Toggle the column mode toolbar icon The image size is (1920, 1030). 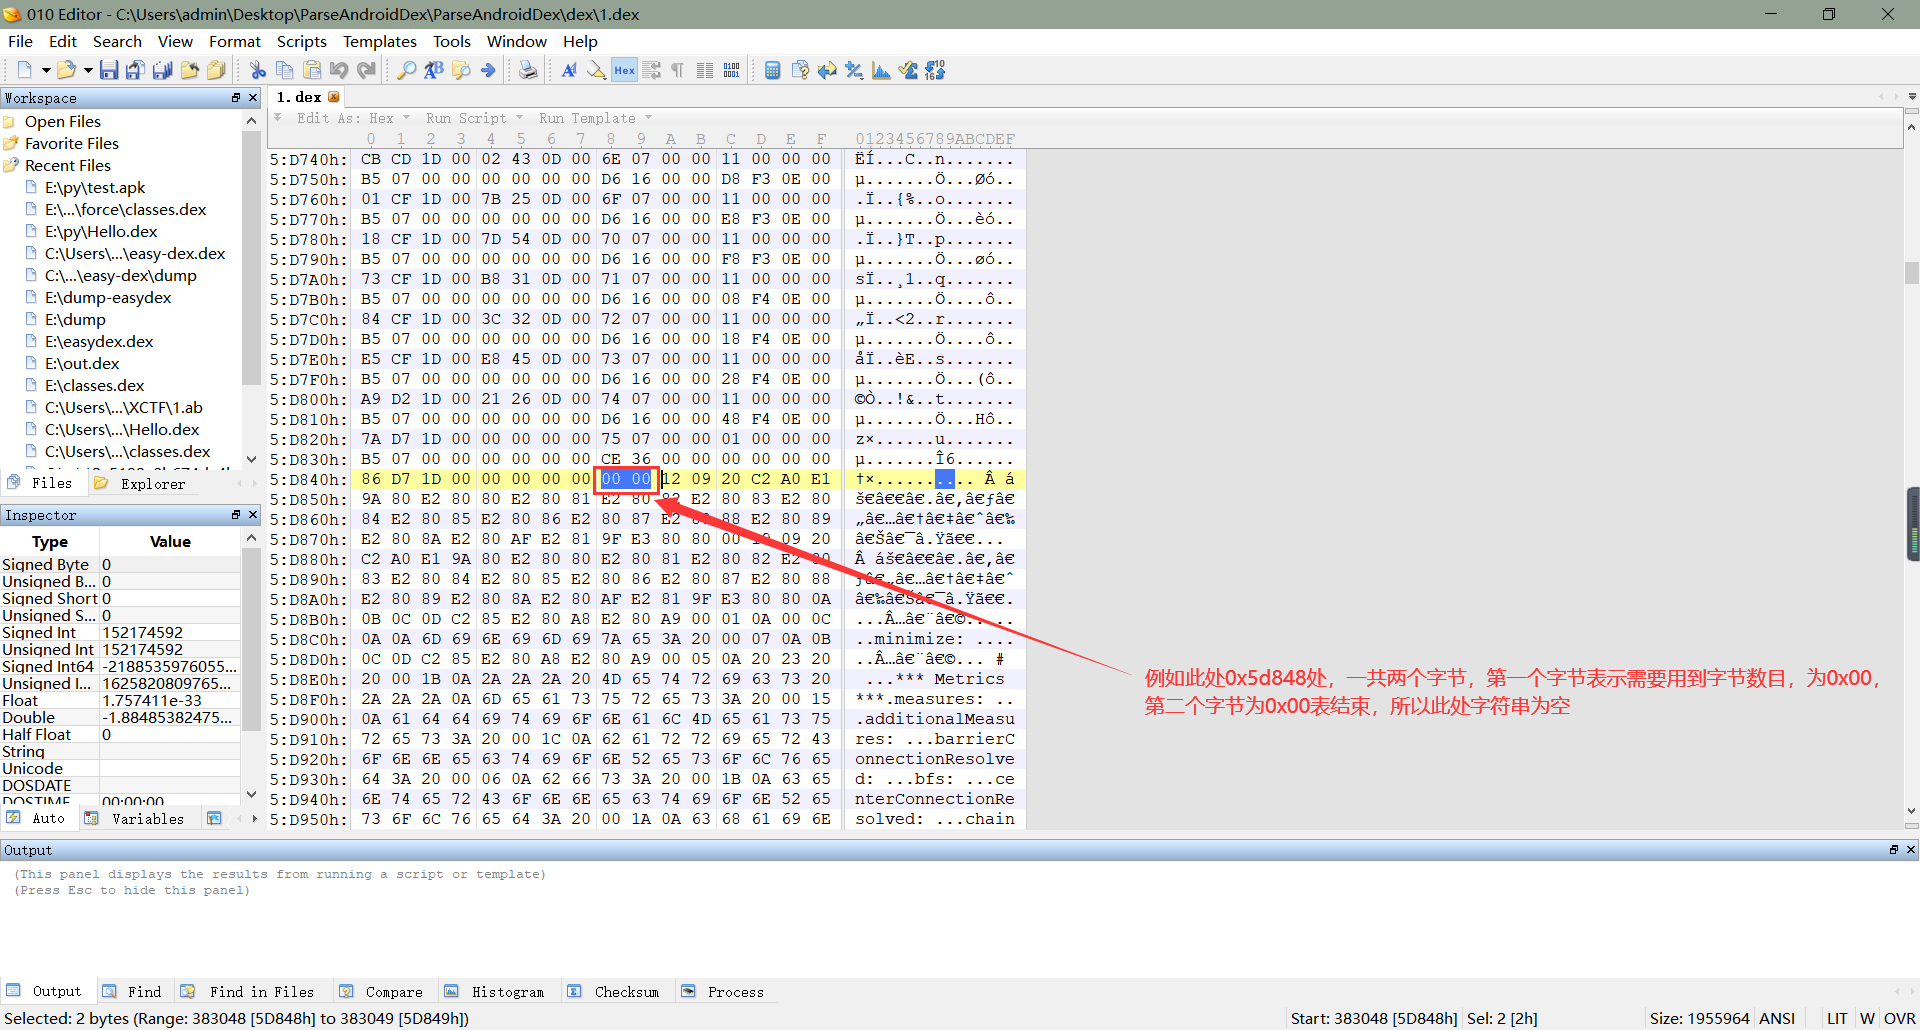(x=705, y=70)
